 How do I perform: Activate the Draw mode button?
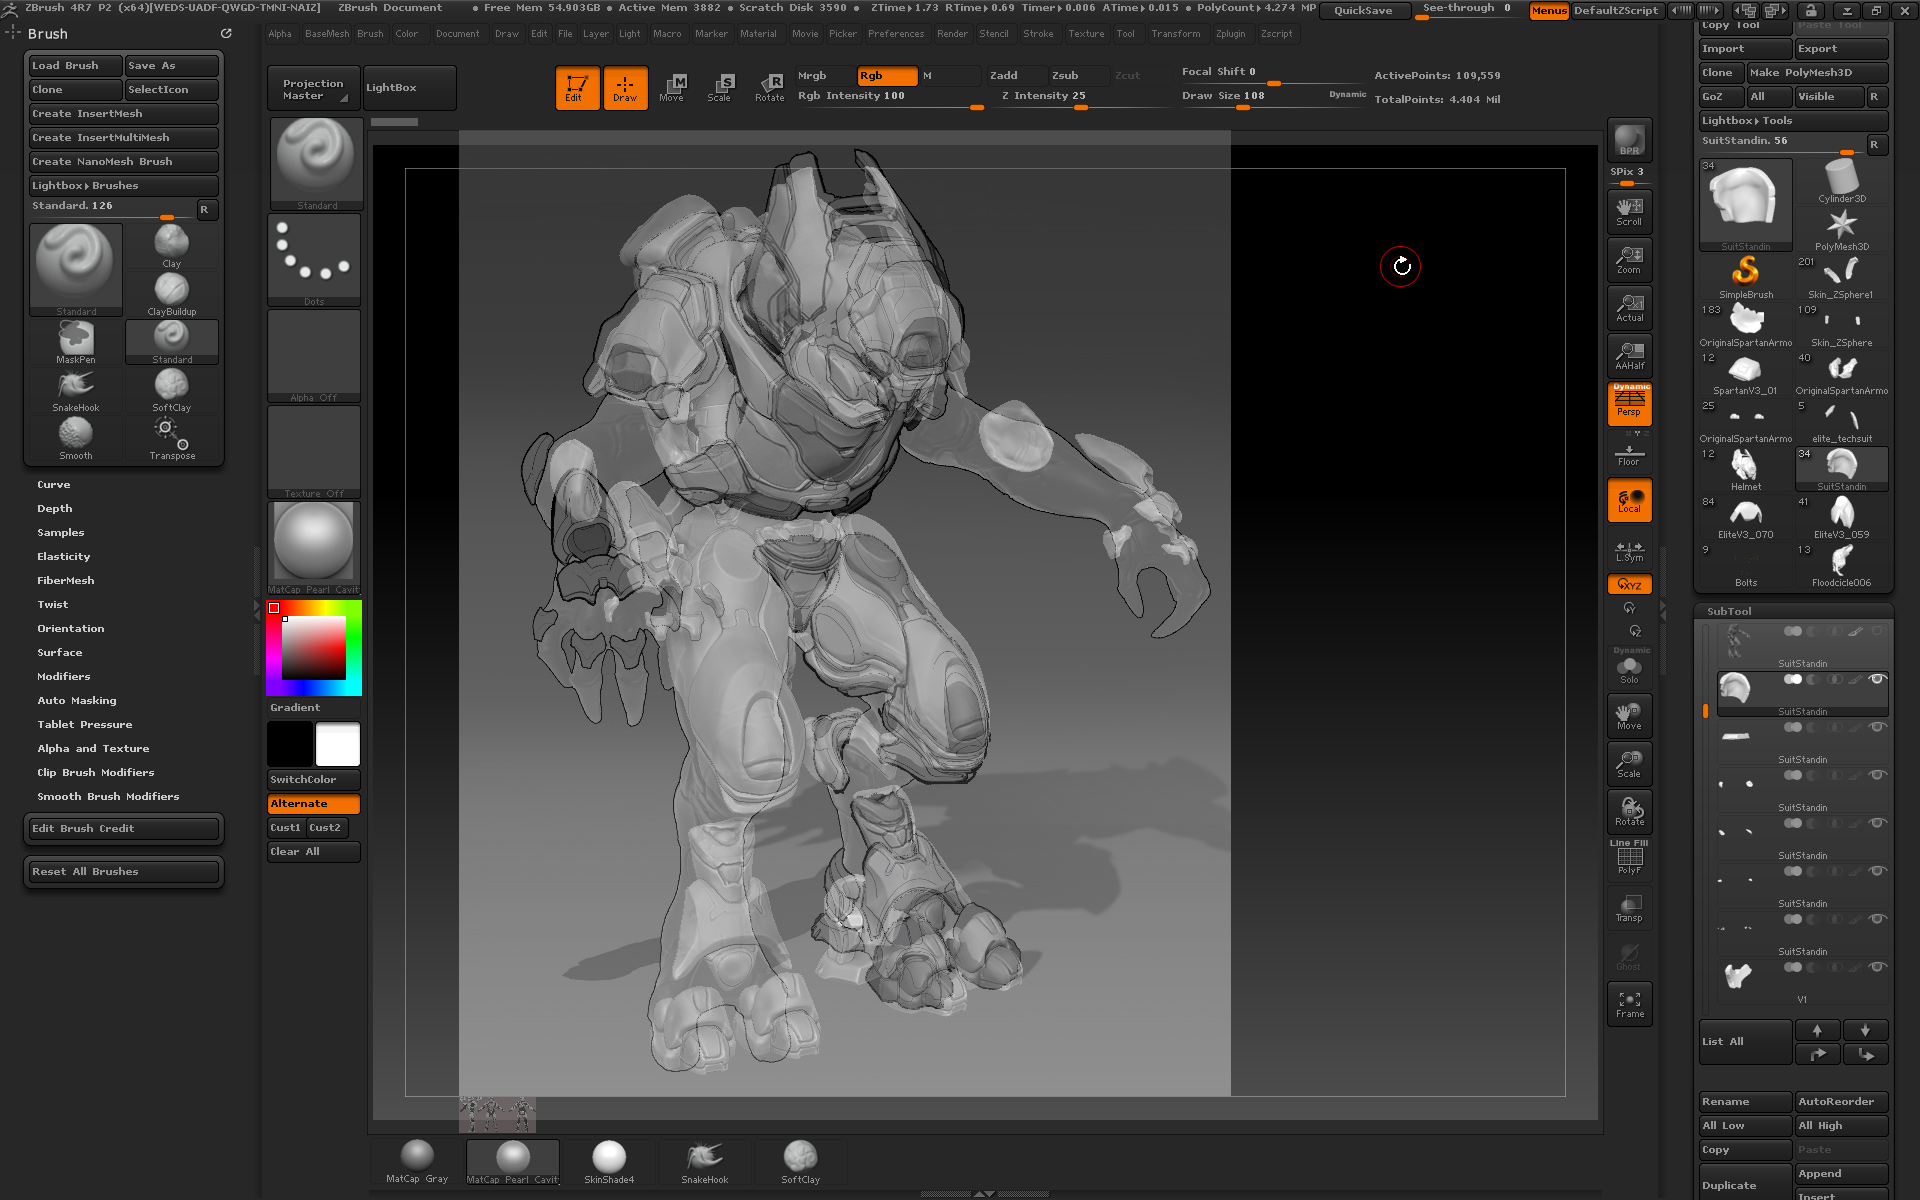pos(625,88)
